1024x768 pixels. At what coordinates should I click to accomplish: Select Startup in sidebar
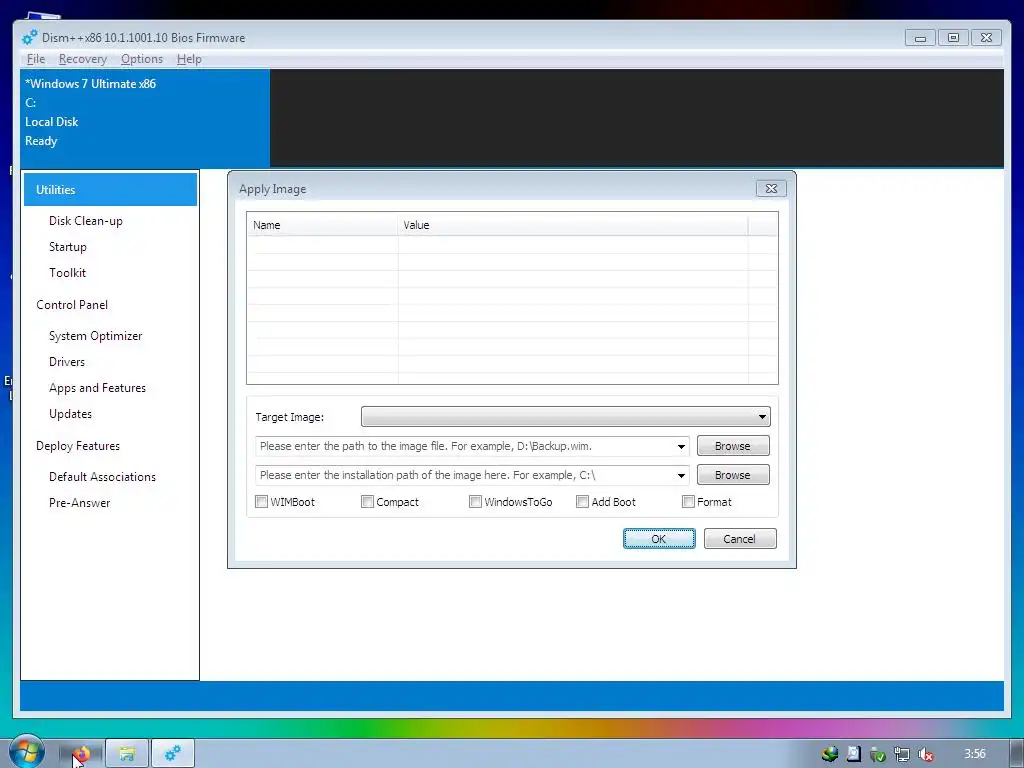[x=68, y=247]
